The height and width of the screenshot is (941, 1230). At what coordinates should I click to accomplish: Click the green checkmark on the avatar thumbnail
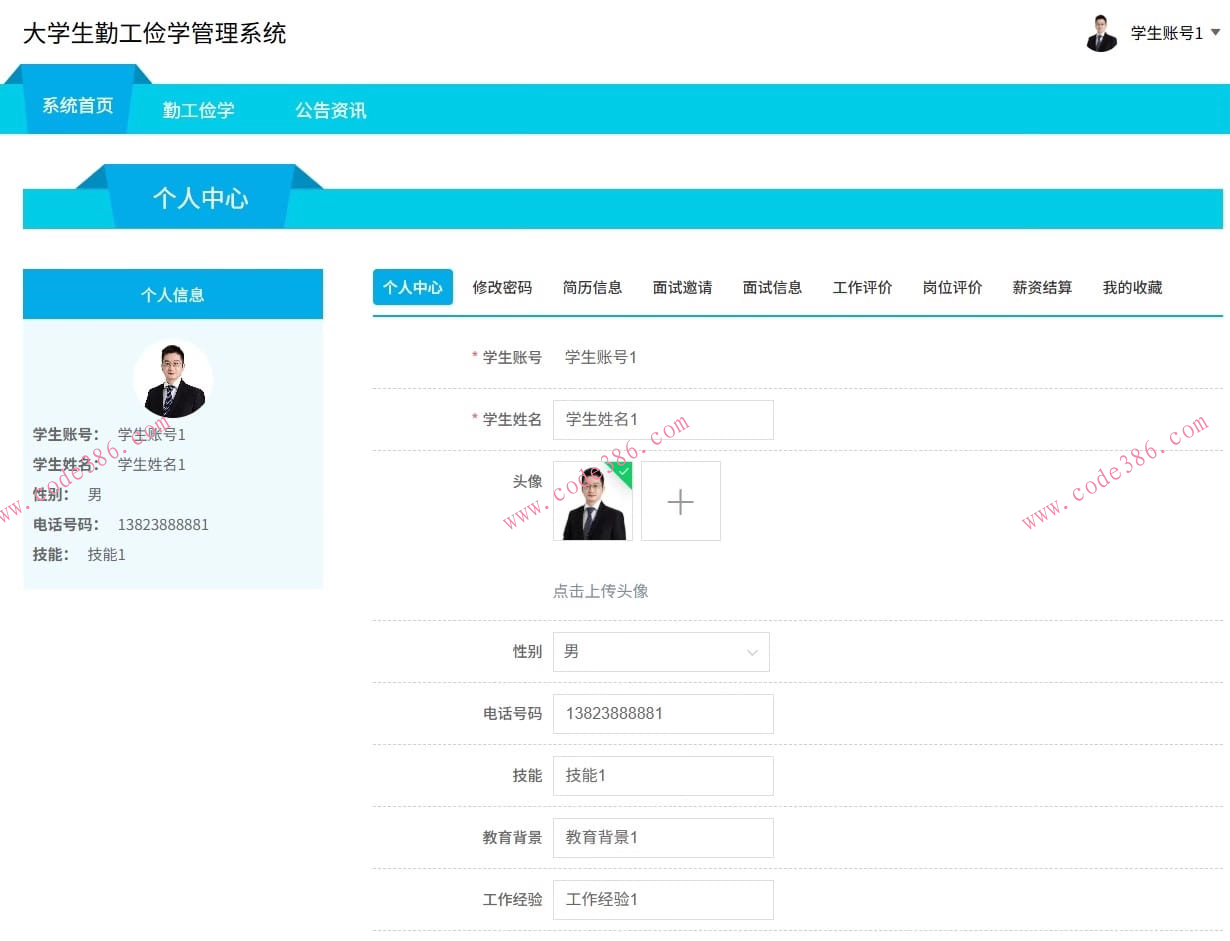pos(622,470)
